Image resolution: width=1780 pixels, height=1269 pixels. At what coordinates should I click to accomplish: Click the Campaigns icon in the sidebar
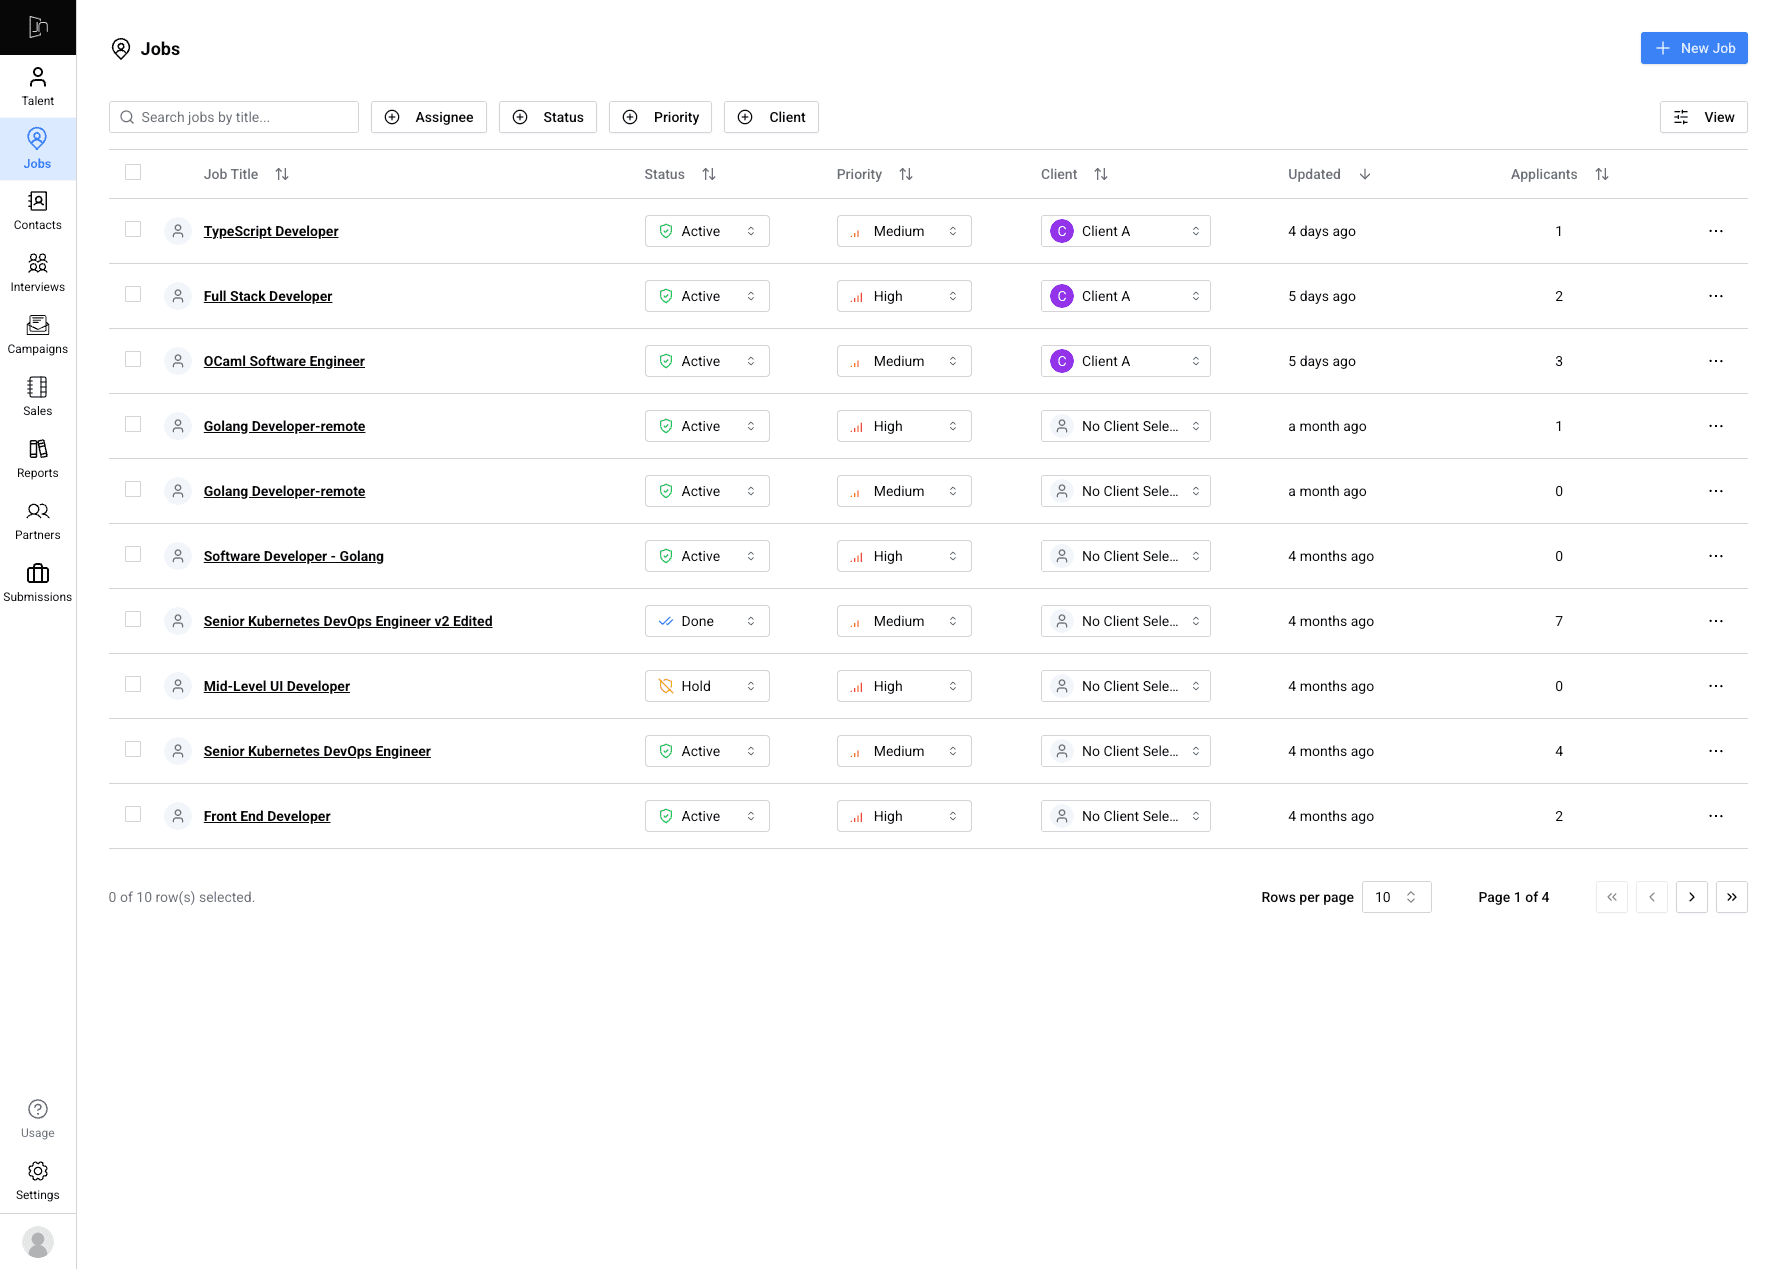(37, 334)
